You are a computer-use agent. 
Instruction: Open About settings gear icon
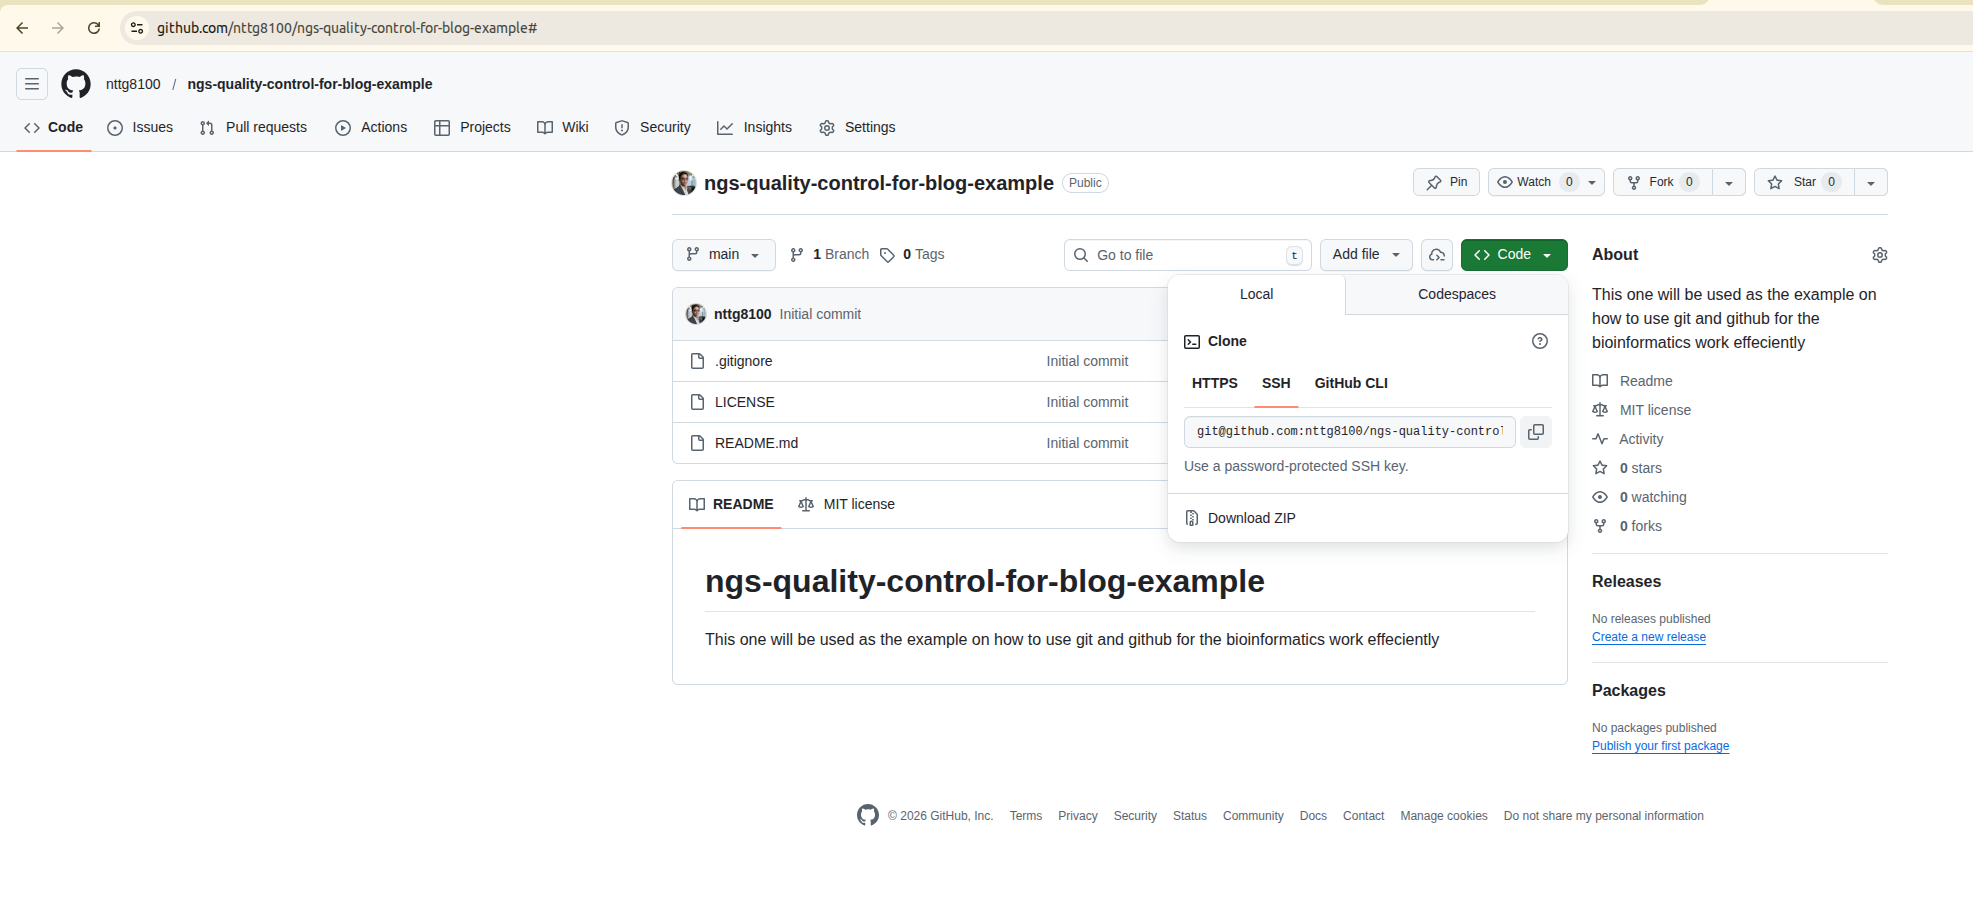point(1879,255)
